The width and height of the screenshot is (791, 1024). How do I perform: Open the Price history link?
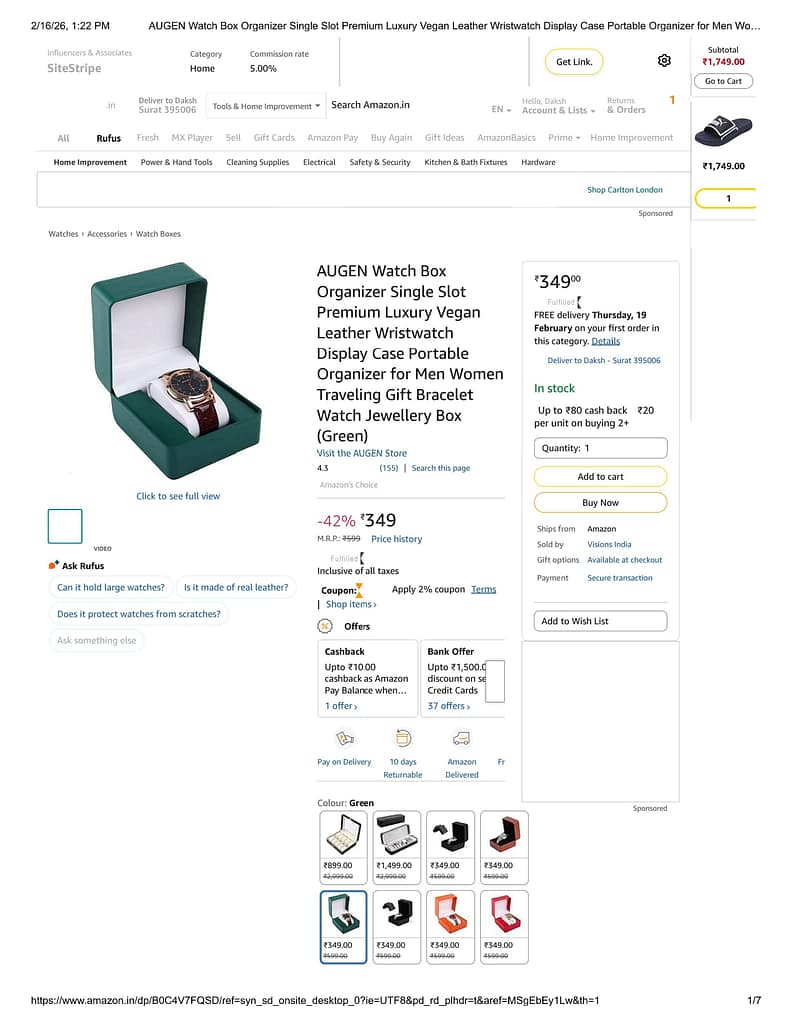tap(396, 539)
